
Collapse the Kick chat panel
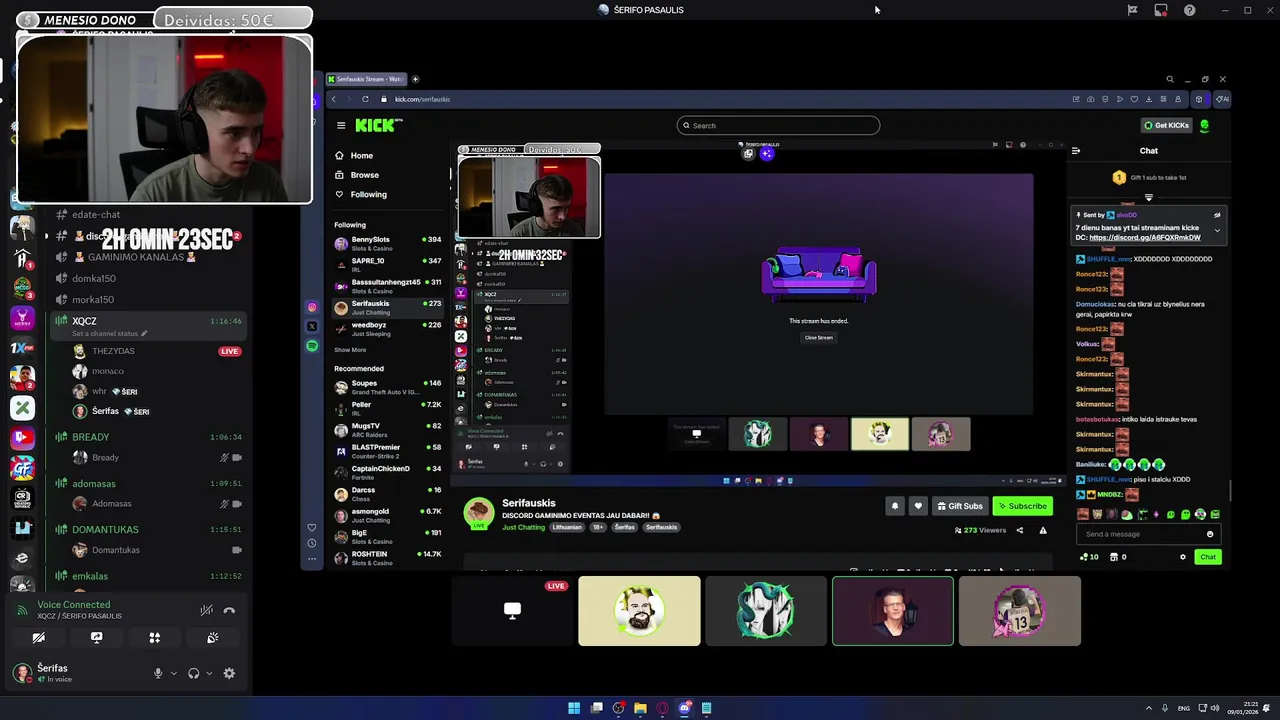[1075, 151]
